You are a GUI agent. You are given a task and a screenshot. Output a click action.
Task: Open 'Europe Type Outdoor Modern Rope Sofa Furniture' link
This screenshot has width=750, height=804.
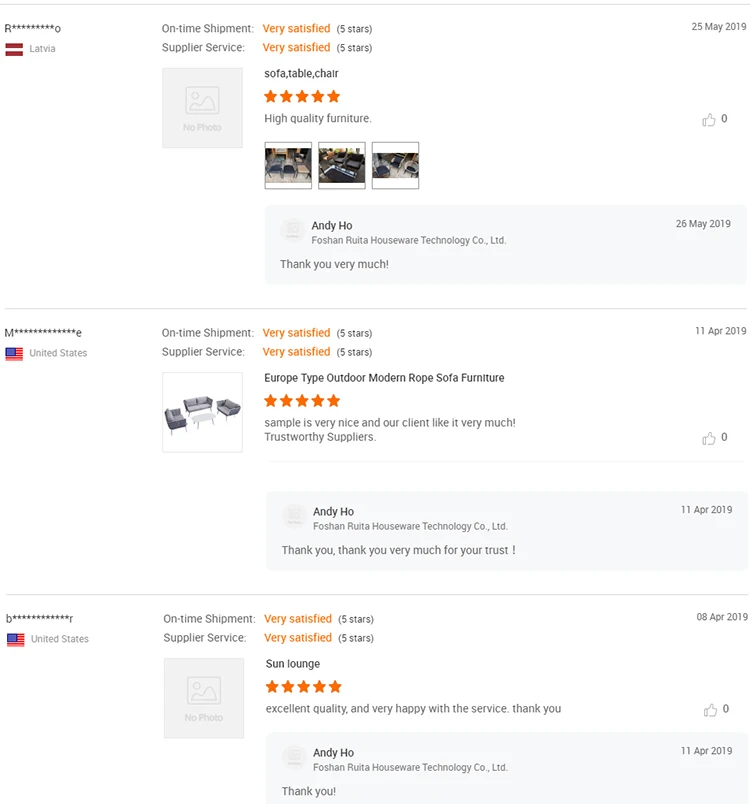click(384, 378)
